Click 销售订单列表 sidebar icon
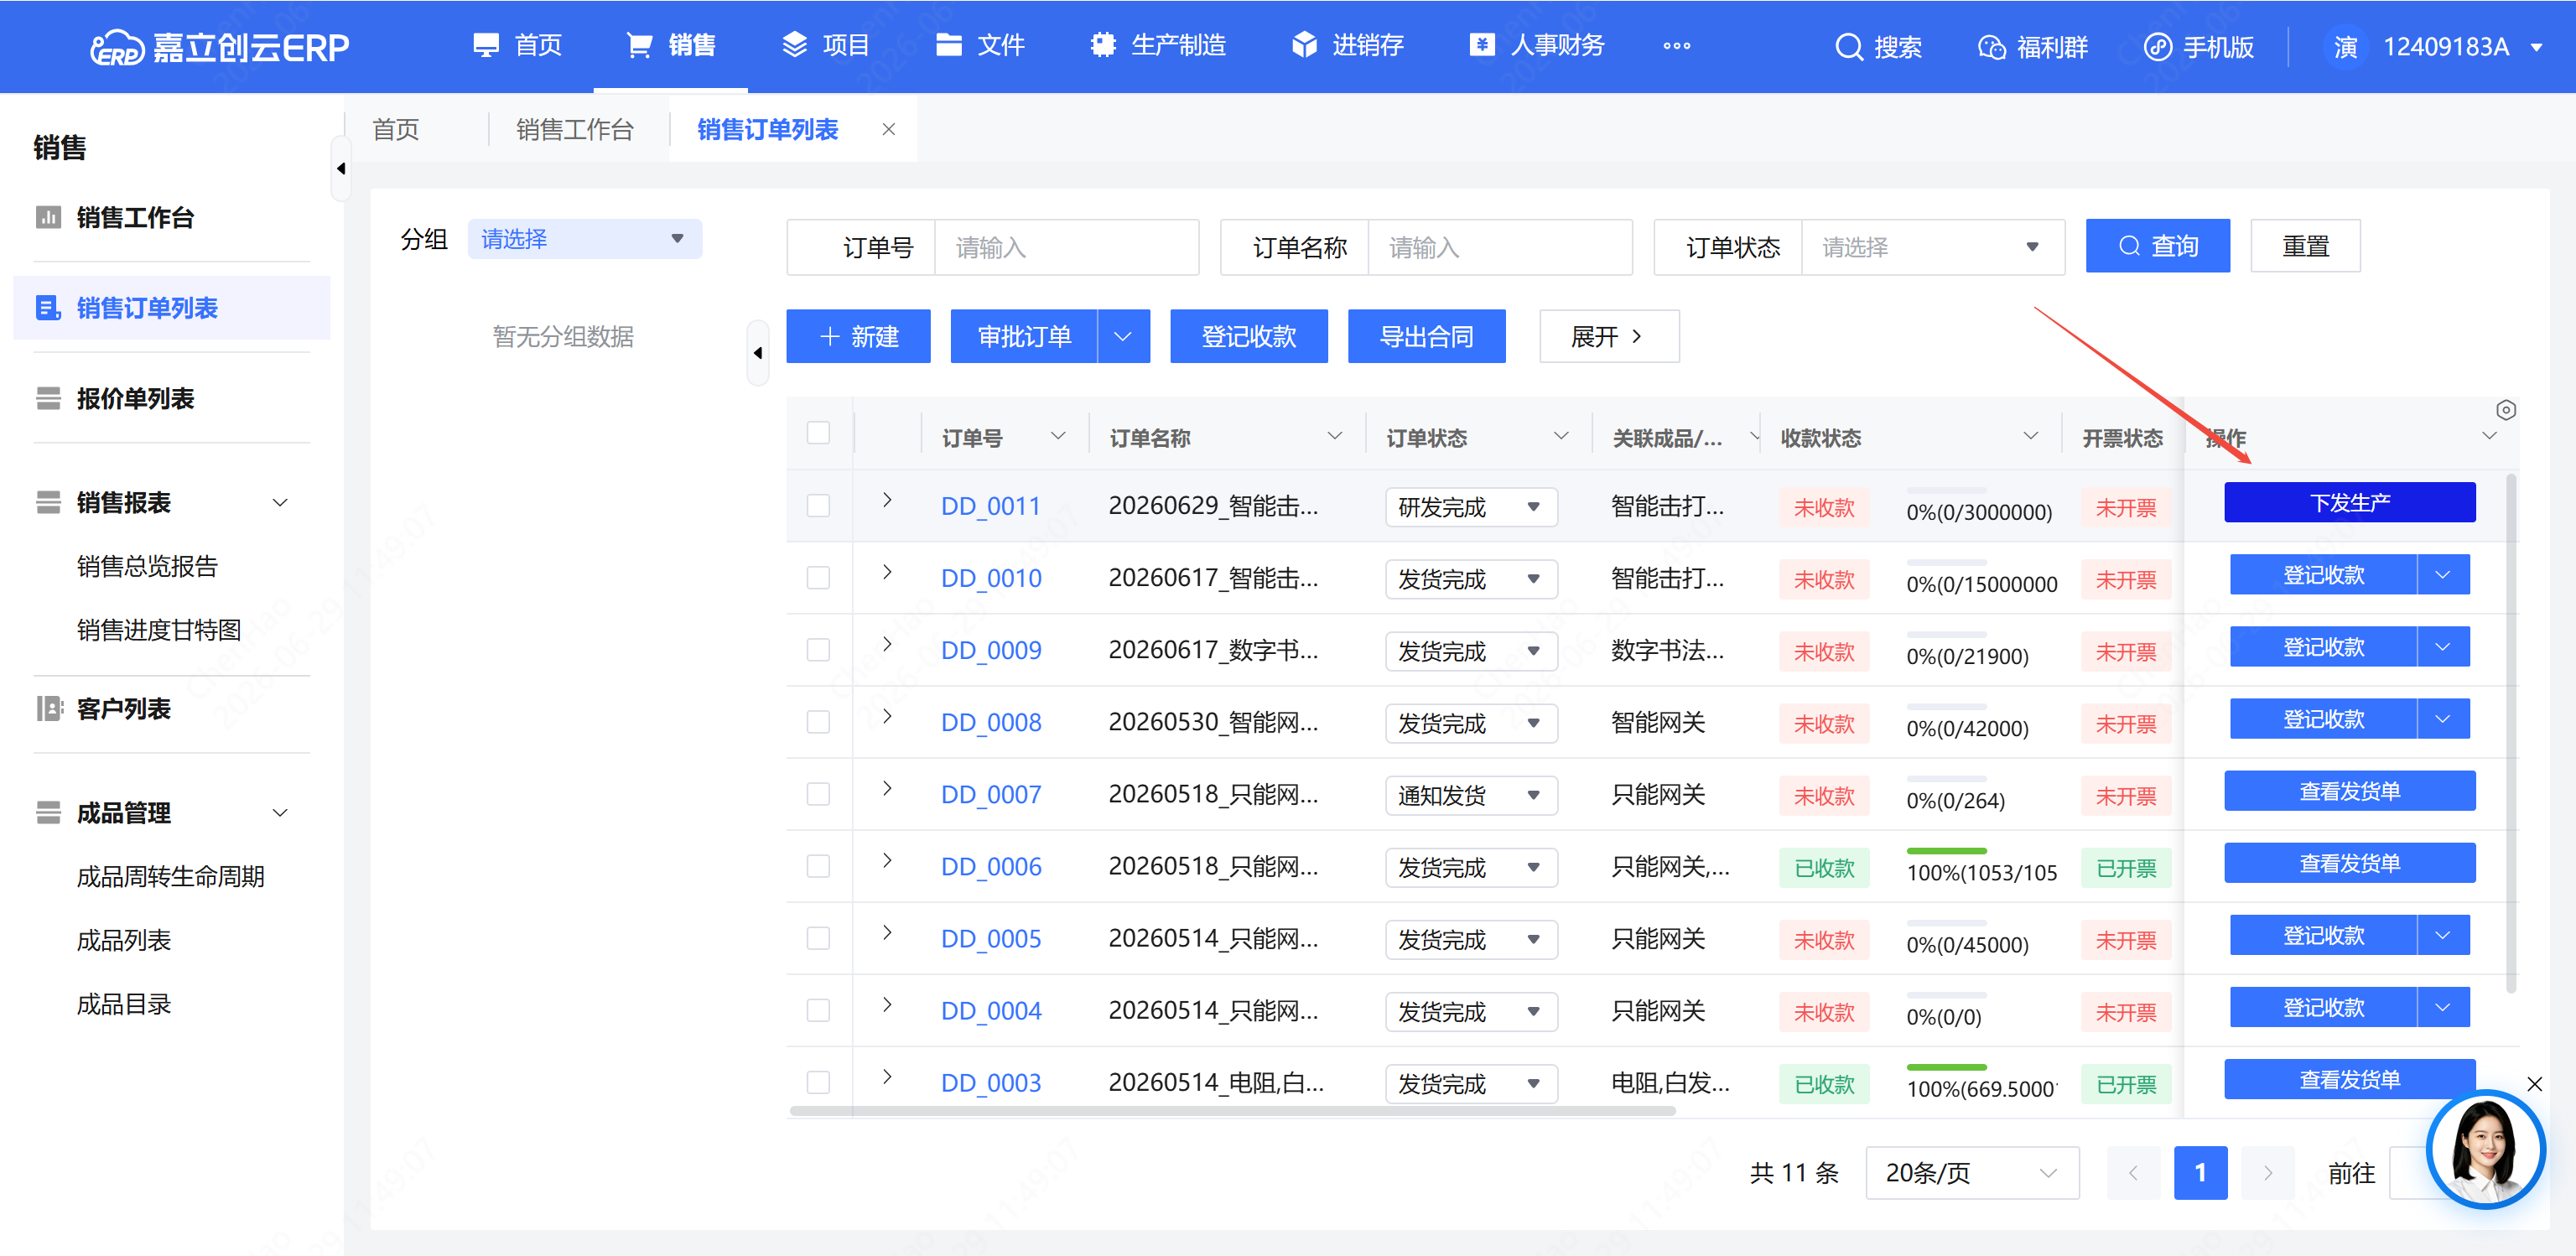The width and height of the screenshot is (2576, 1256). click(x=47, y=308)
